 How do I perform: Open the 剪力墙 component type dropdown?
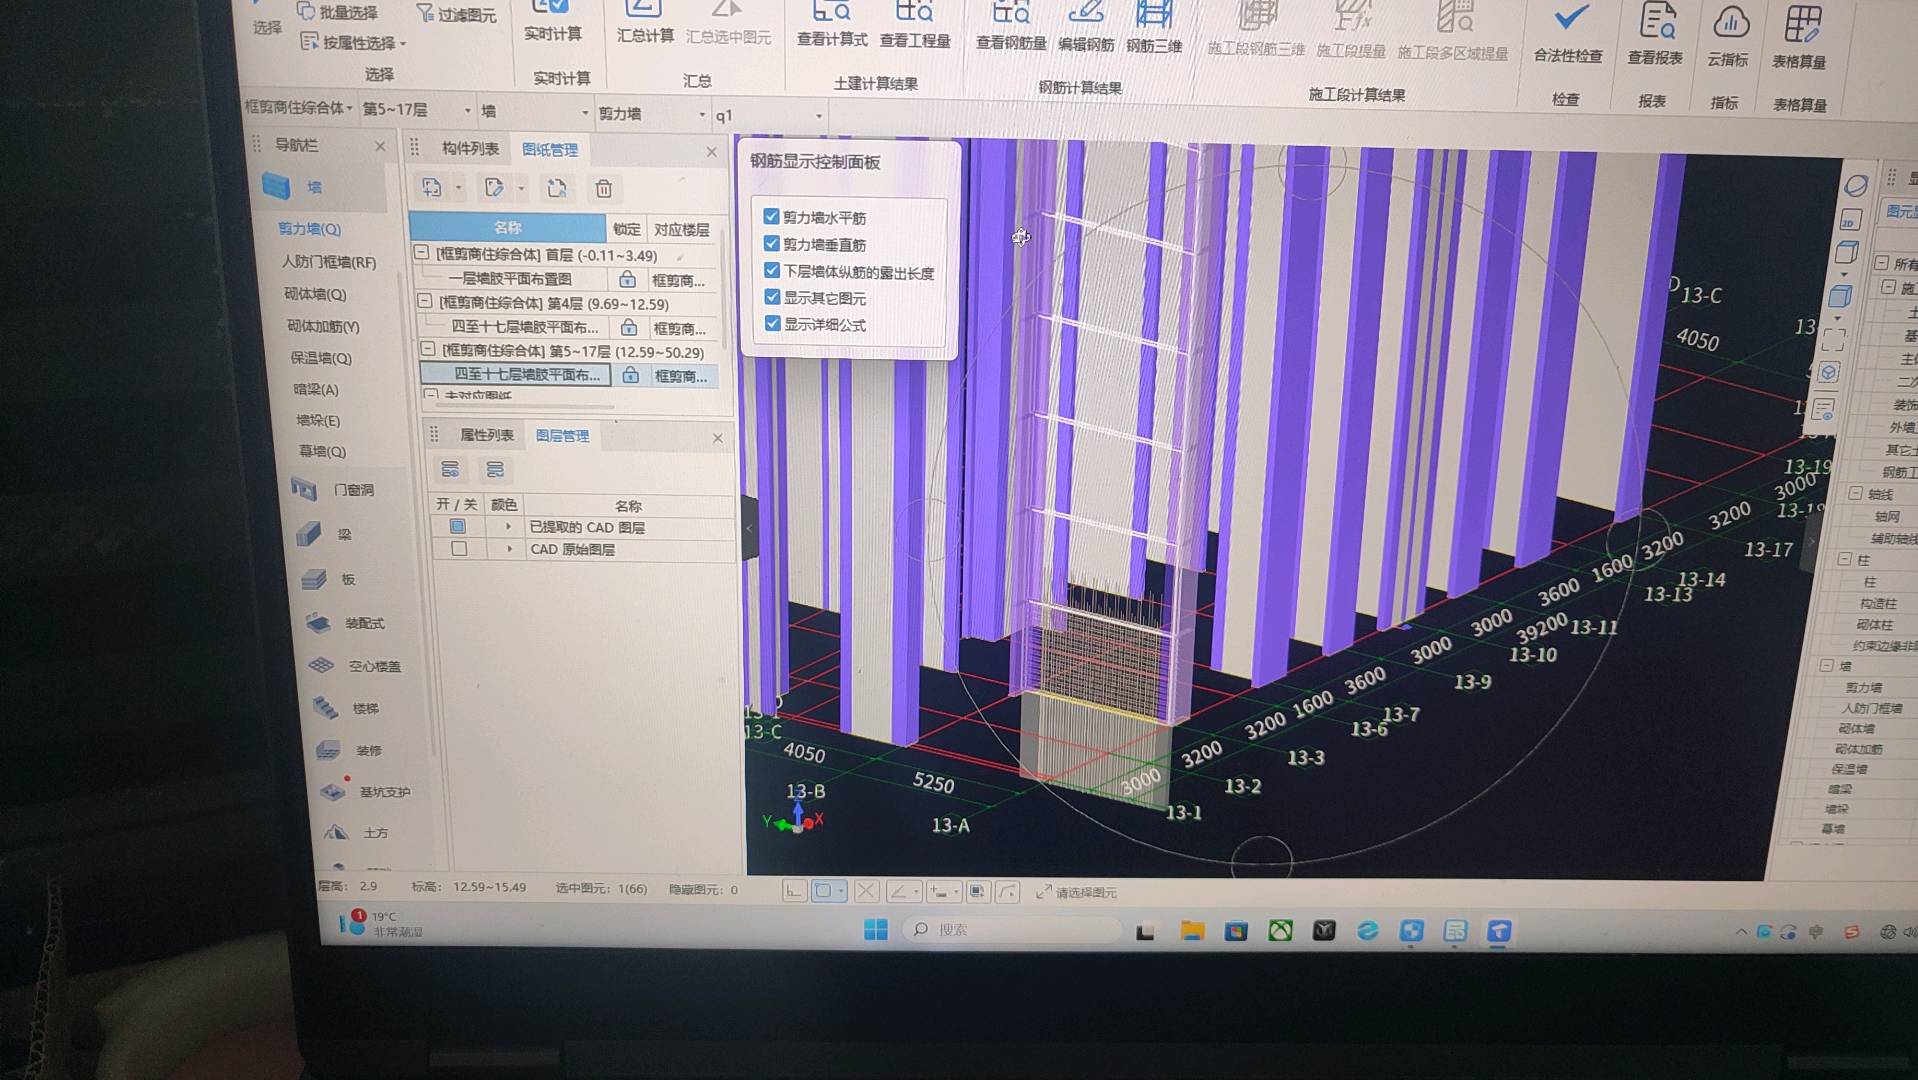click(x=652, y=113)
